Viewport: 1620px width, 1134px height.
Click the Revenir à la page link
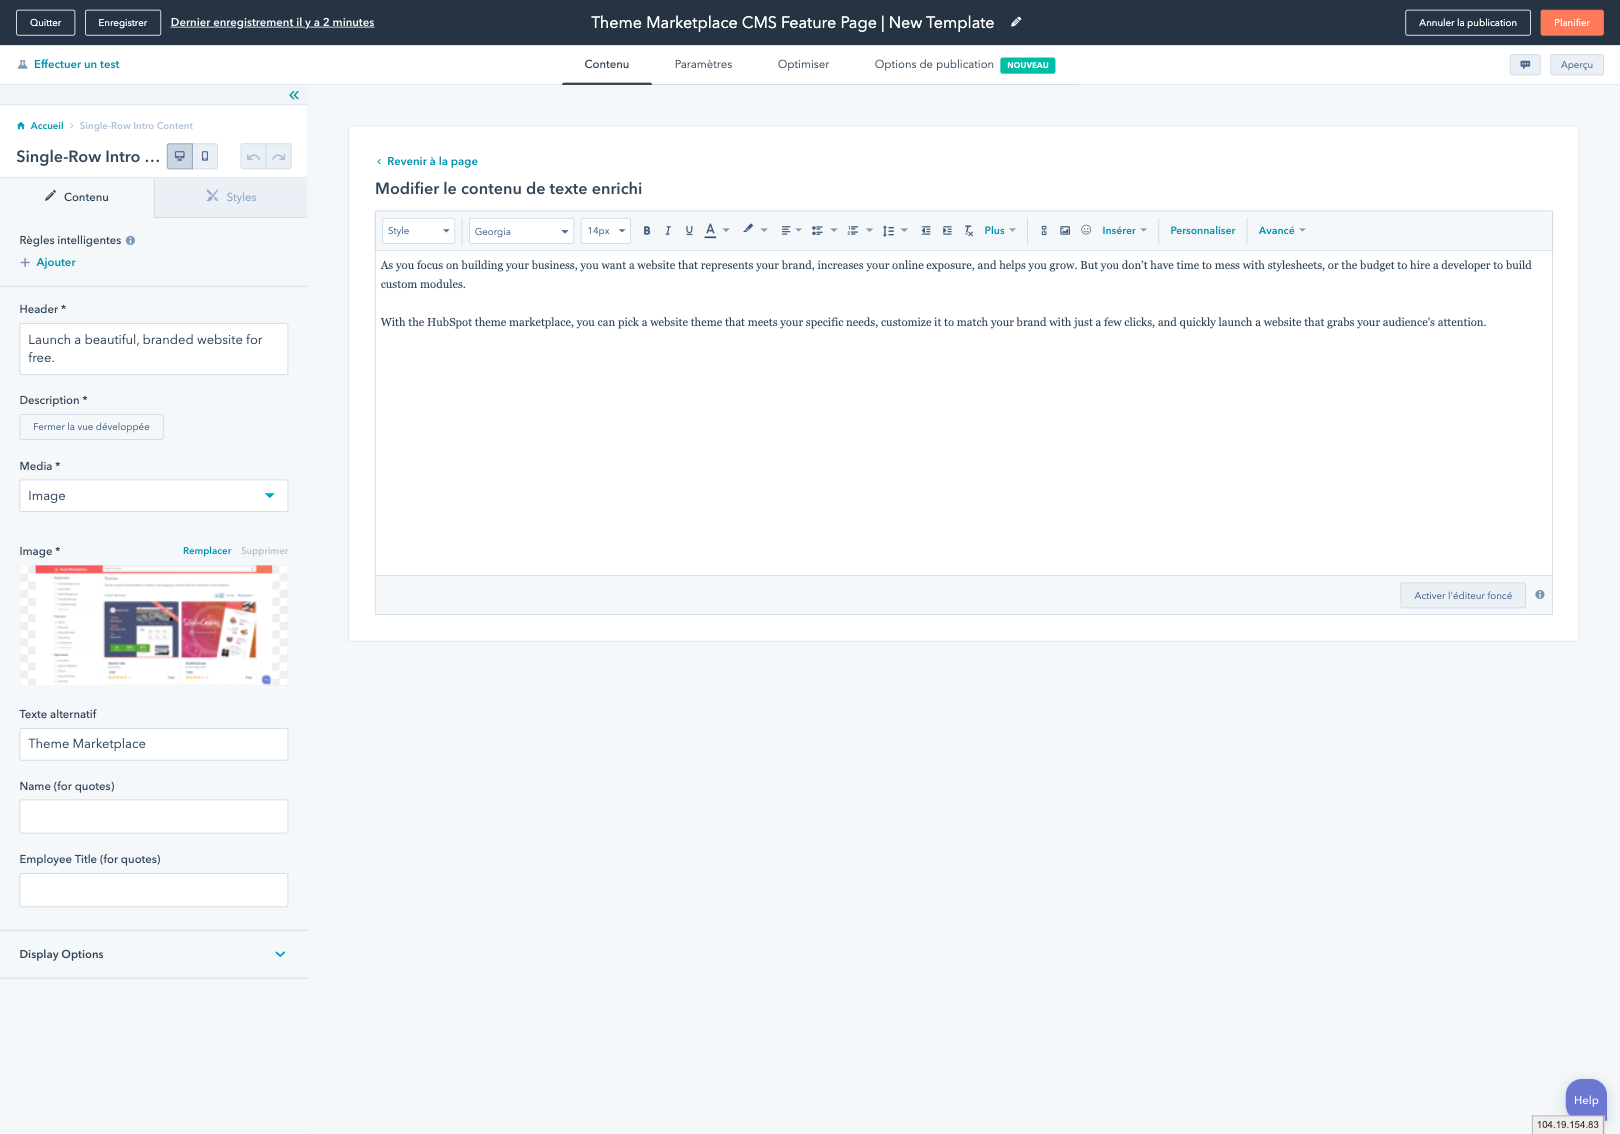pos(432,161)
